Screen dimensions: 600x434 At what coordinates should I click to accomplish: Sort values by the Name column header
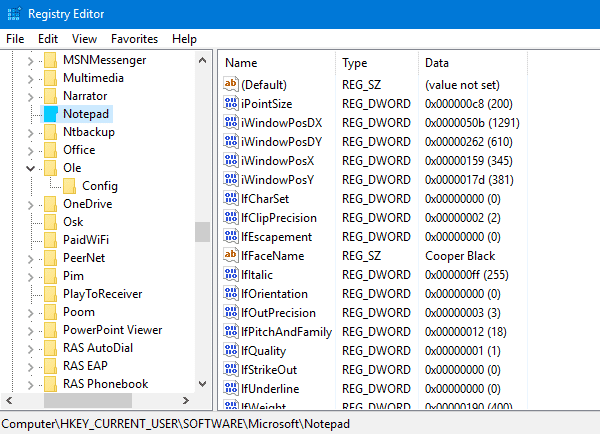point(276,62)
